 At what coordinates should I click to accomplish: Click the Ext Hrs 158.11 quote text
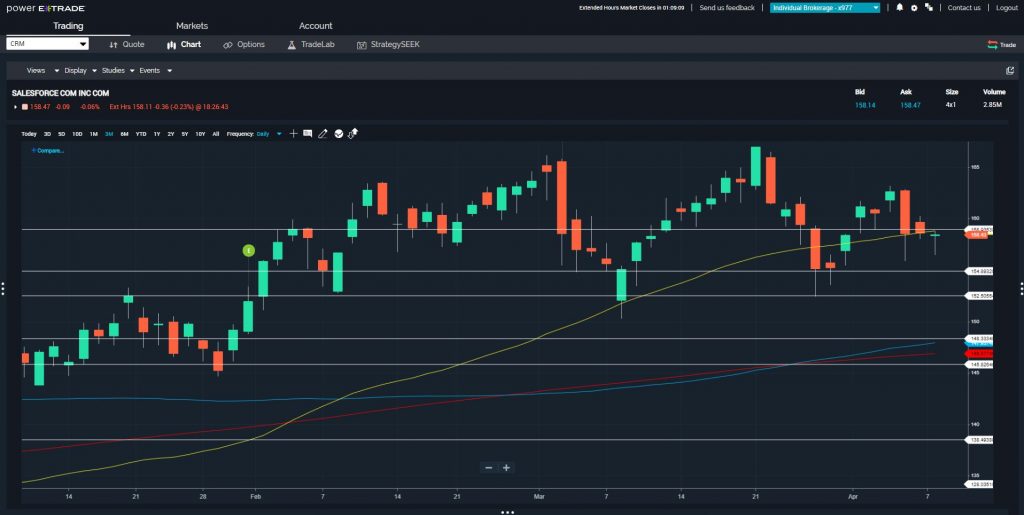point(168,106)
